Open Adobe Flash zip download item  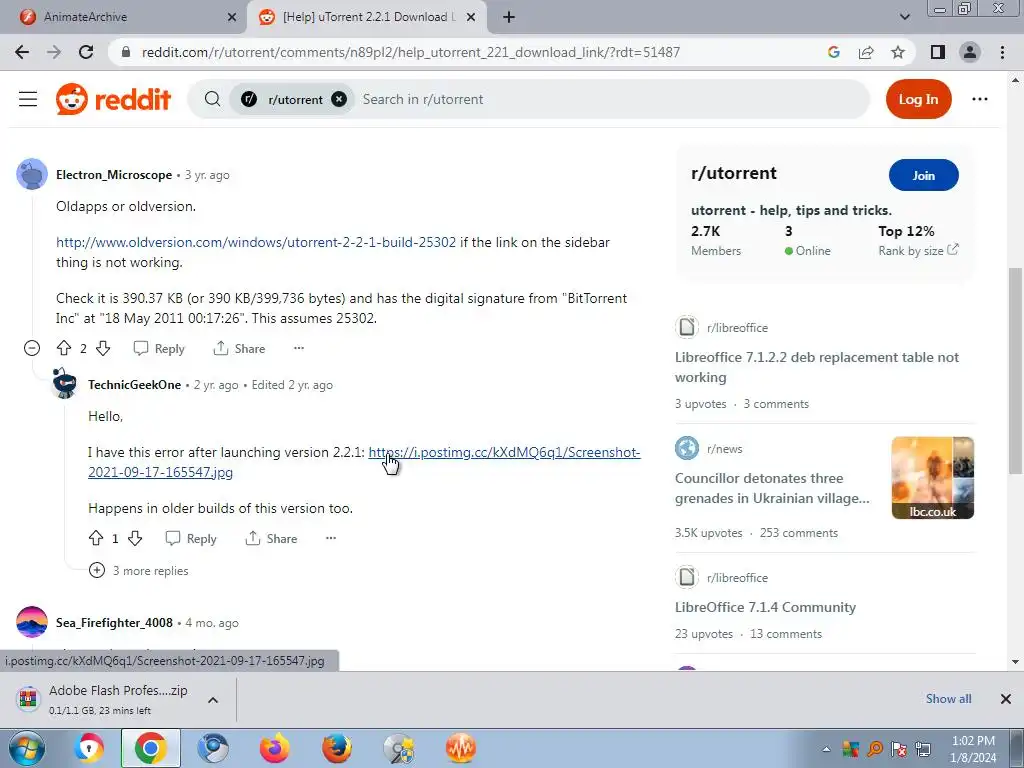point(118,699)
